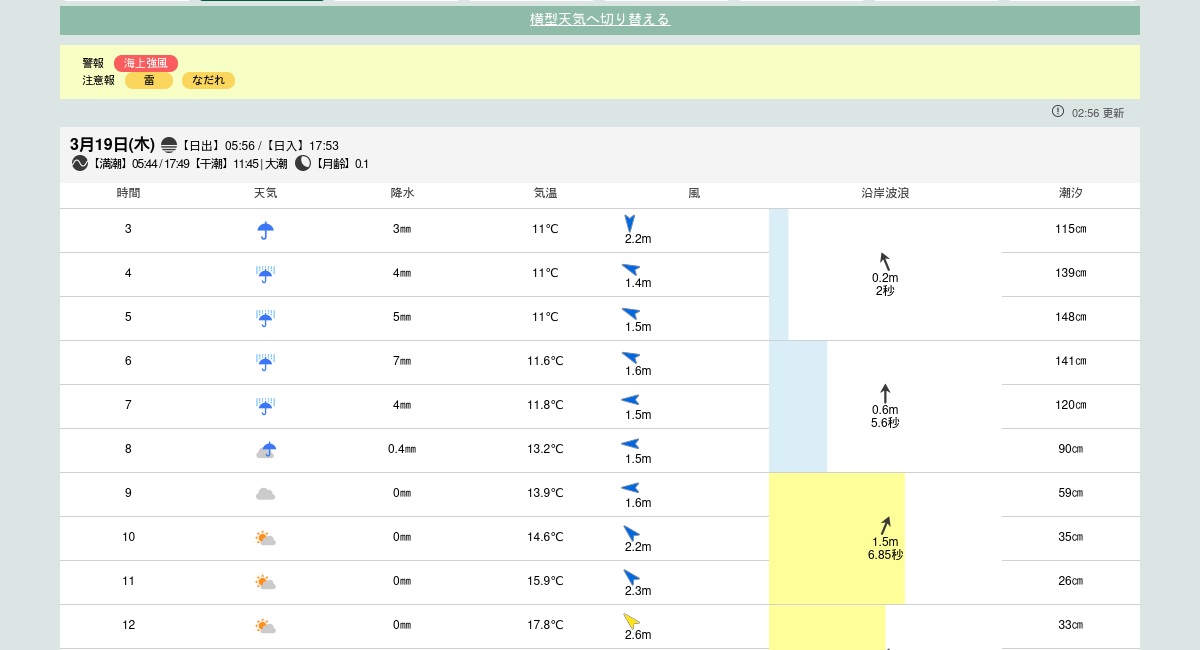The width and height of the screenshot is (1200, 650).
Task: Select the cloudy icon at 9時
Action: [x=265, y=494]
